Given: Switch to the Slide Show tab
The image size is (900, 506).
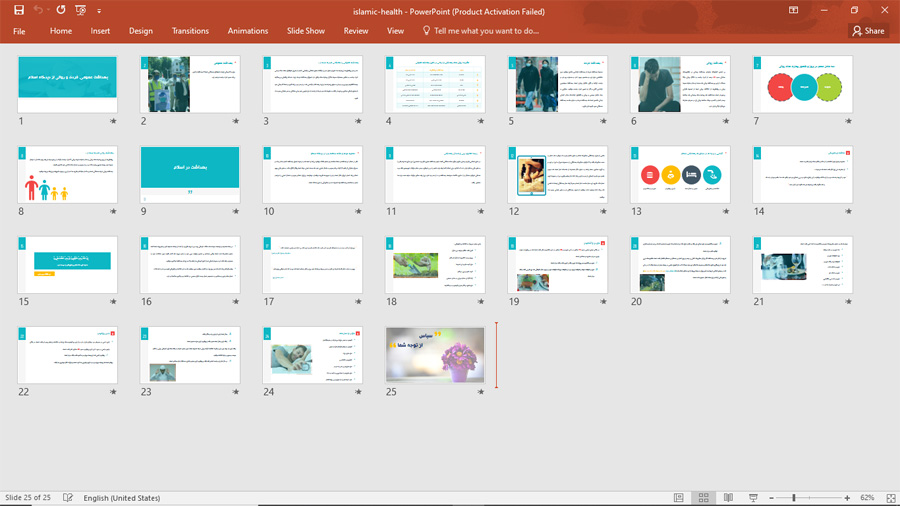Looking at the screenshot, I should 306,31.
